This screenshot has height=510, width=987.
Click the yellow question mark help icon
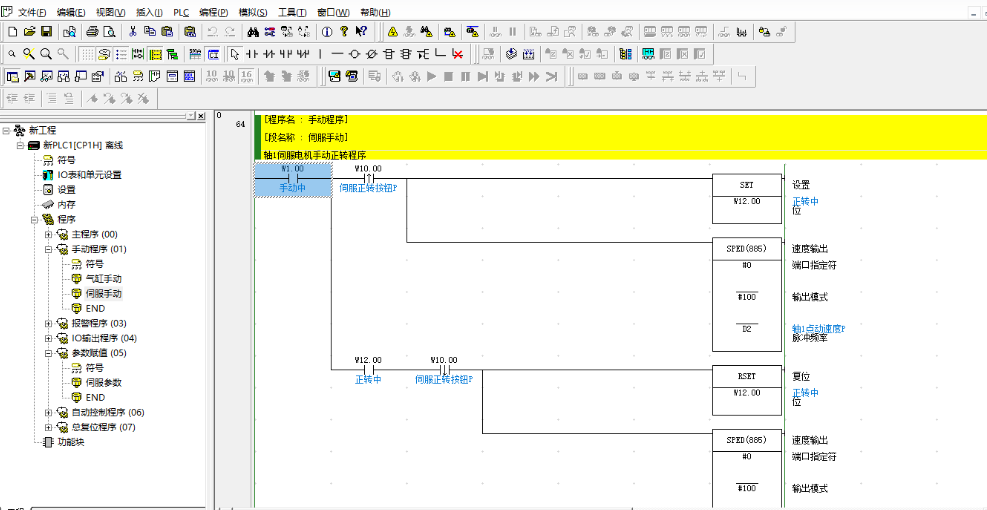343,32
